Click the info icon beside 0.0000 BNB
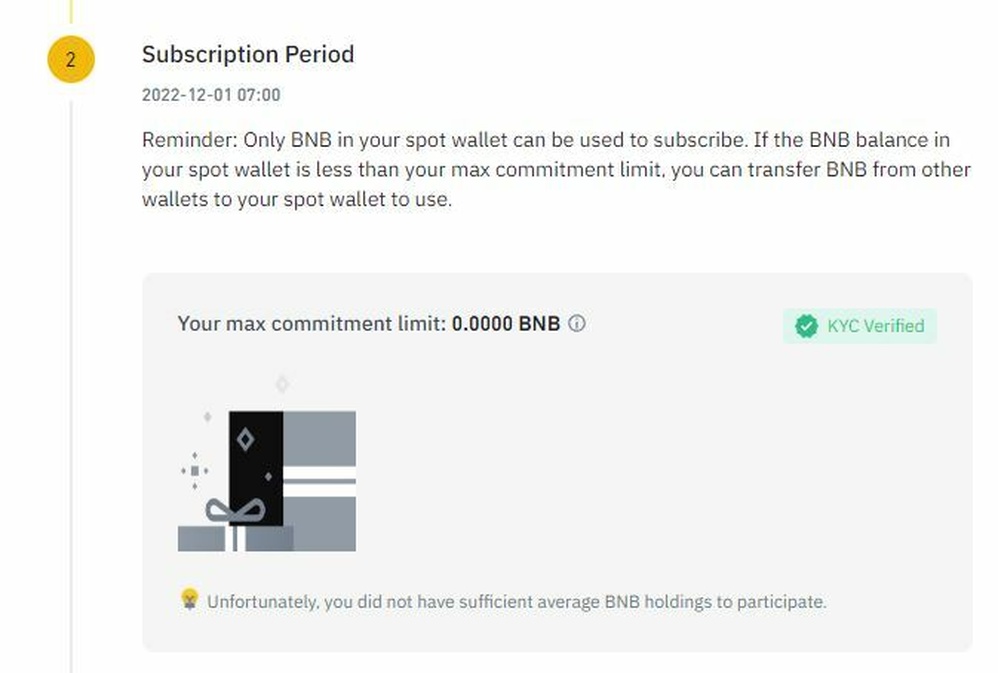The height and width of the screenshot is (673, 998). pos(577,324)
